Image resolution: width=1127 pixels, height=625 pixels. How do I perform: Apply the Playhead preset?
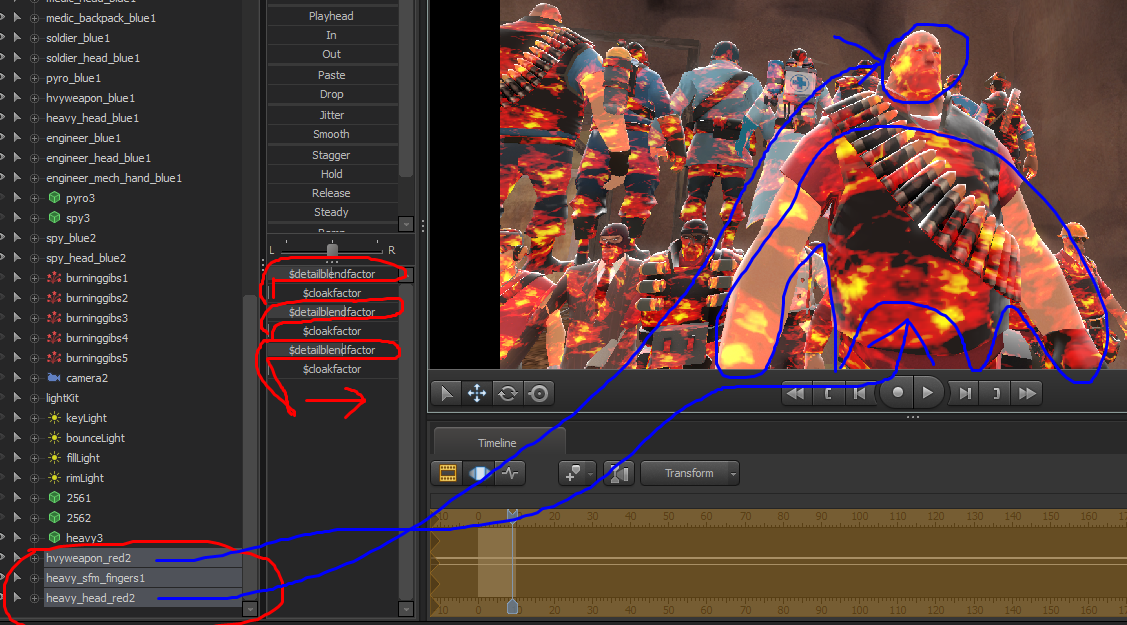(x=331, y=16)
